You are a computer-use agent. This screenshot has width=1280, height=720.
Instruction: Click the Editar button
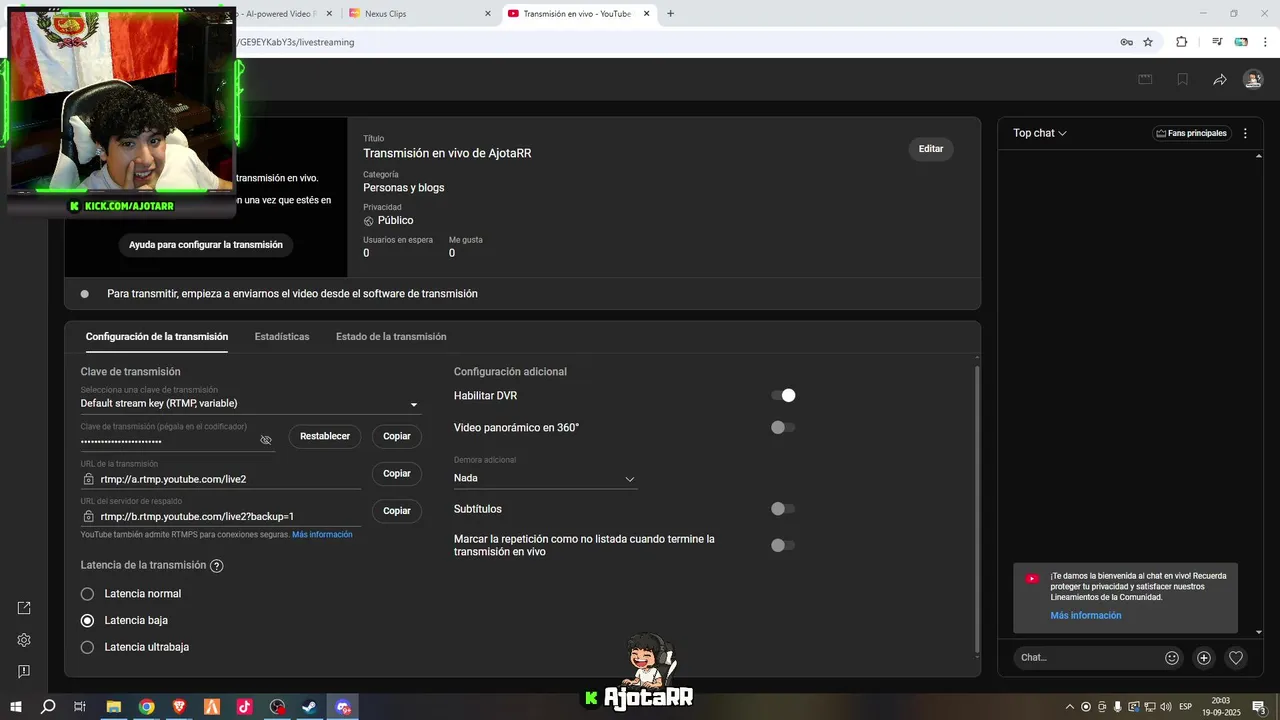coord(931,149)
